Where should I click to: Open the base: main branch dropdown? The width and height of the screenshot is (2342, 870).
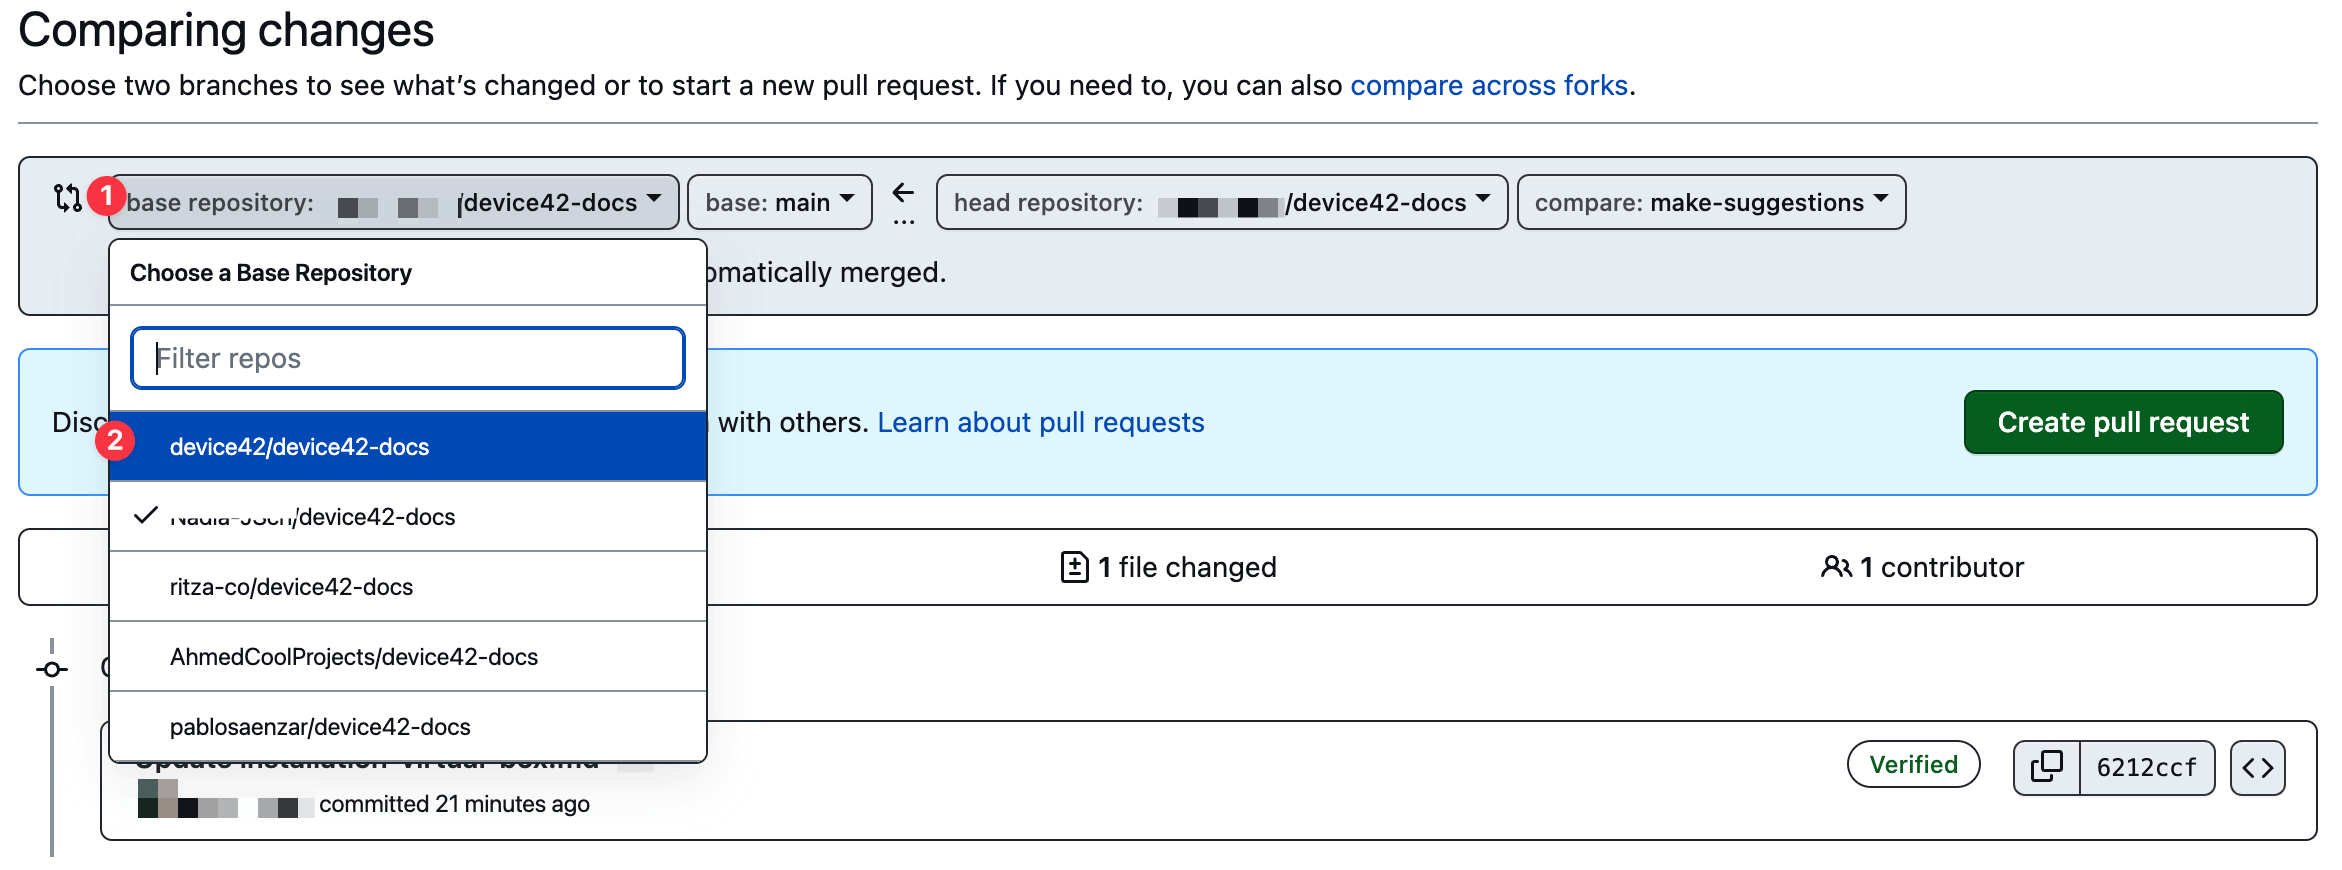pyautogui.click(x=779, y=202)
